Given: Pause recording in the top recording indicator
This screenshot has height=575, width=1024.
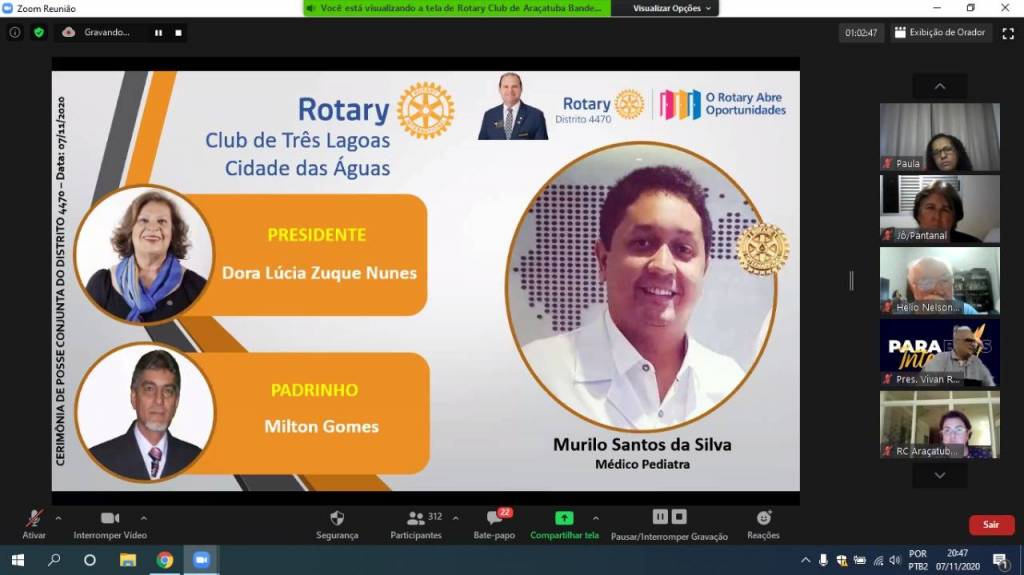Looking at the screenshot, I should [158, 32].
